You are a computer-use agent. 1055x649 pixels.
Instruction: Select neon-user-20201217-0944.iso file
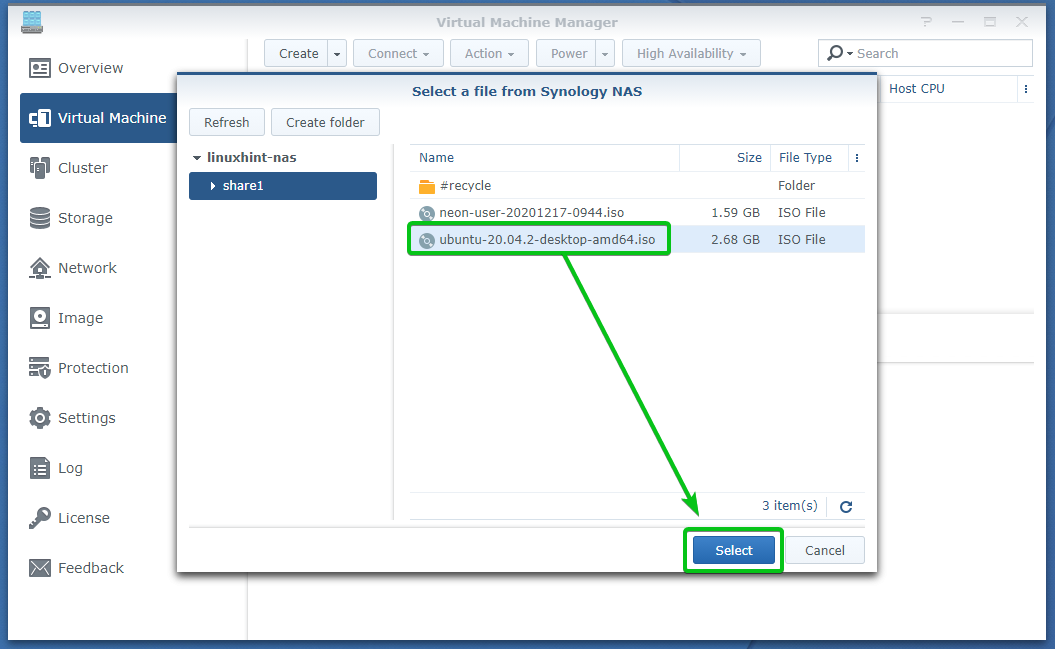point(637,213)
